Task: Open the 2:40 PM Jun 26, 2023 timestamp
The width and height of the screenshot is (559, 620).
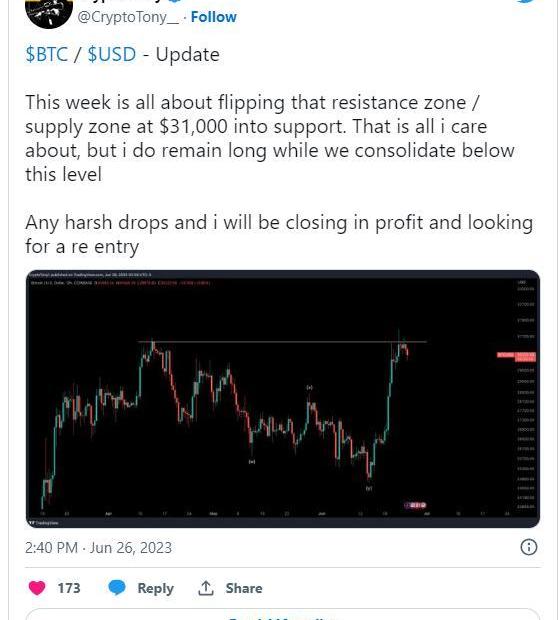Action: pyautogui.click(x=98, y=548)
